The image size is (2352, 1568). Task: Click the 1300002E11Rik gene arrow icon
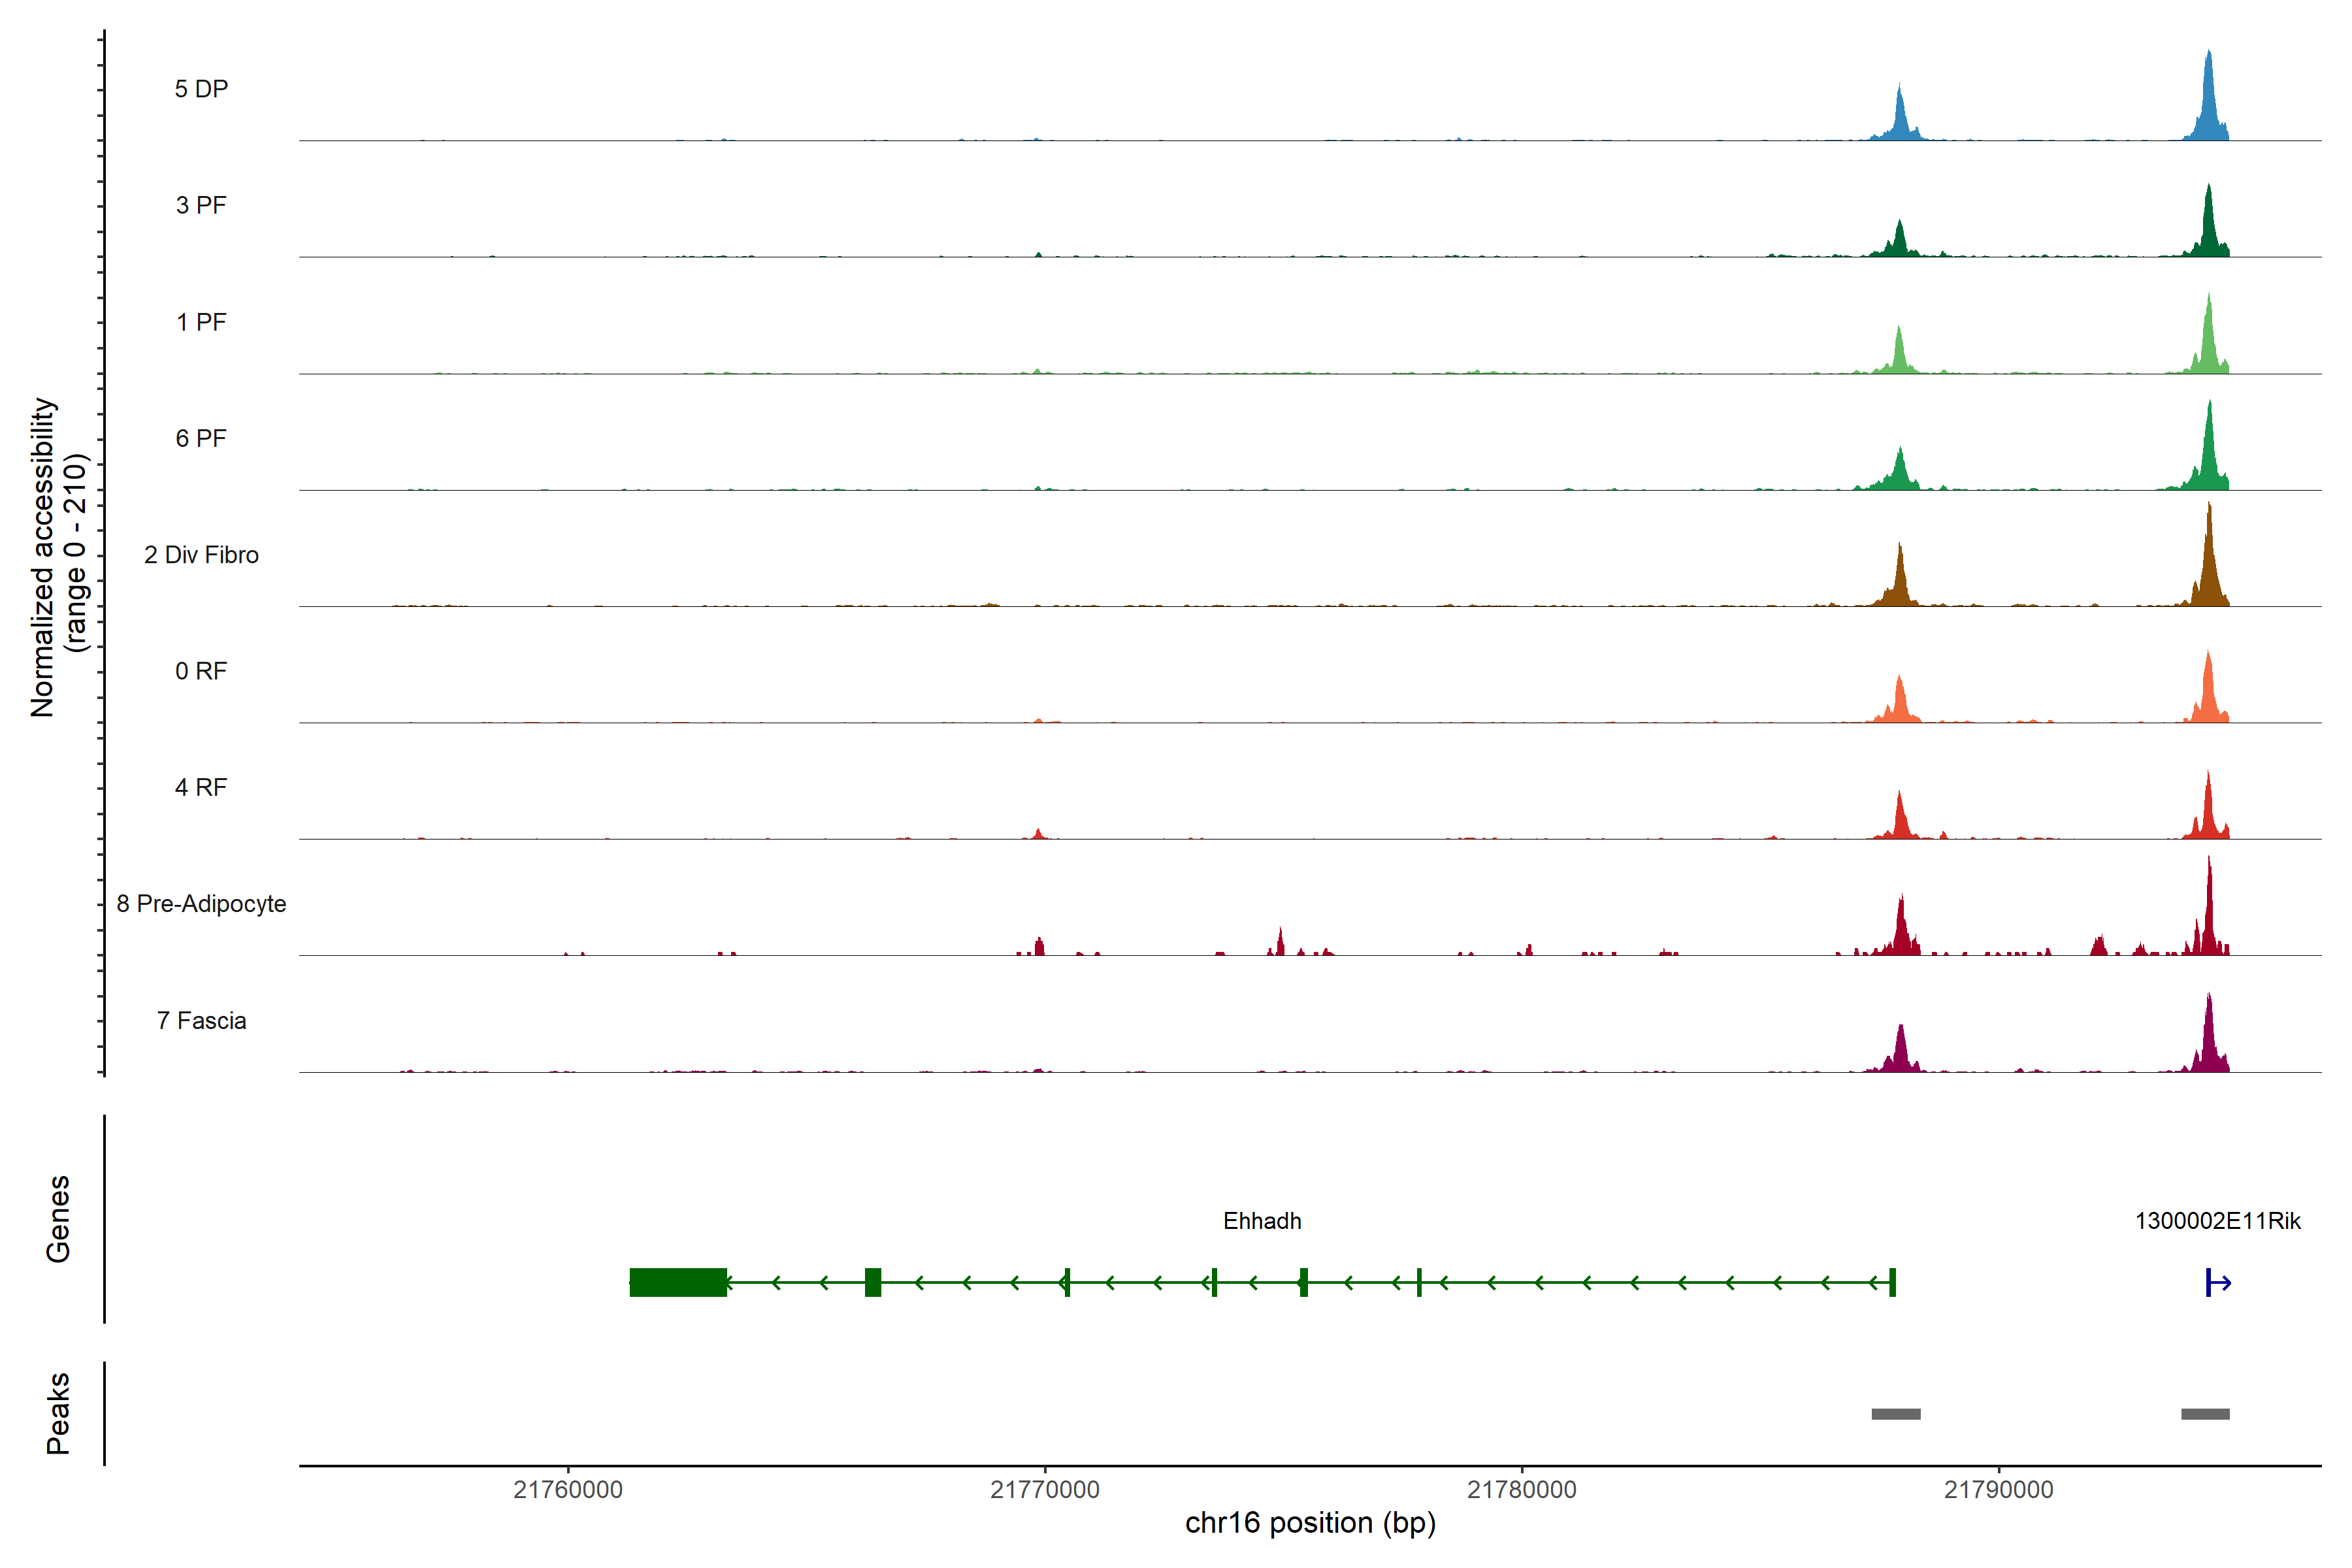pyautogui.click(x=2217, y=1282)
